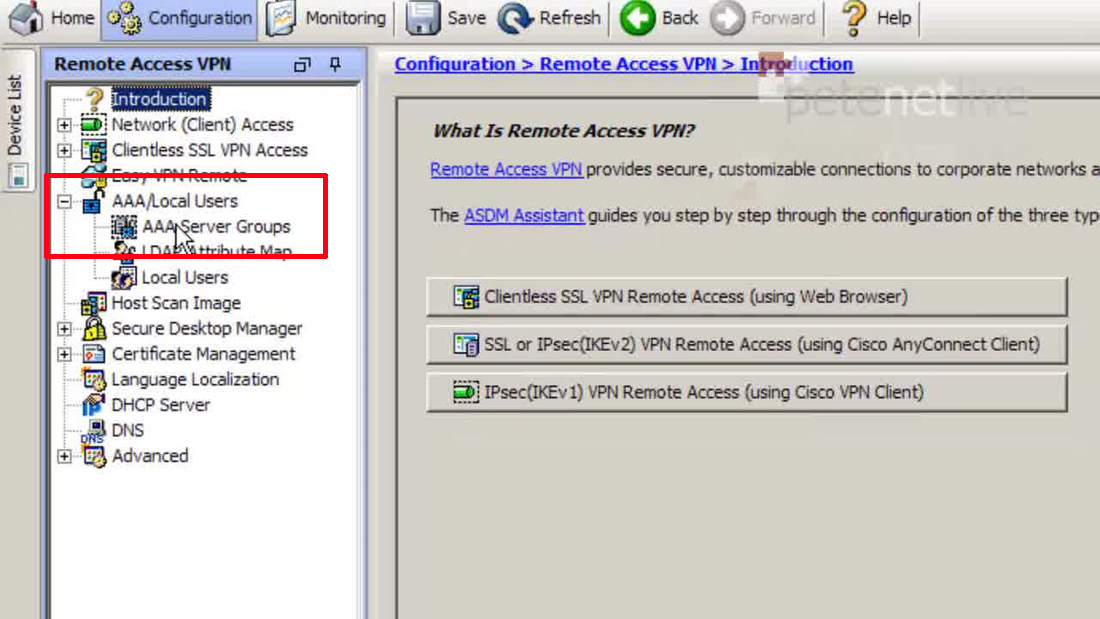Click the Save floppy disk icon
The height and width of the screenshot is (619, 1100).
tap(422, 18)
